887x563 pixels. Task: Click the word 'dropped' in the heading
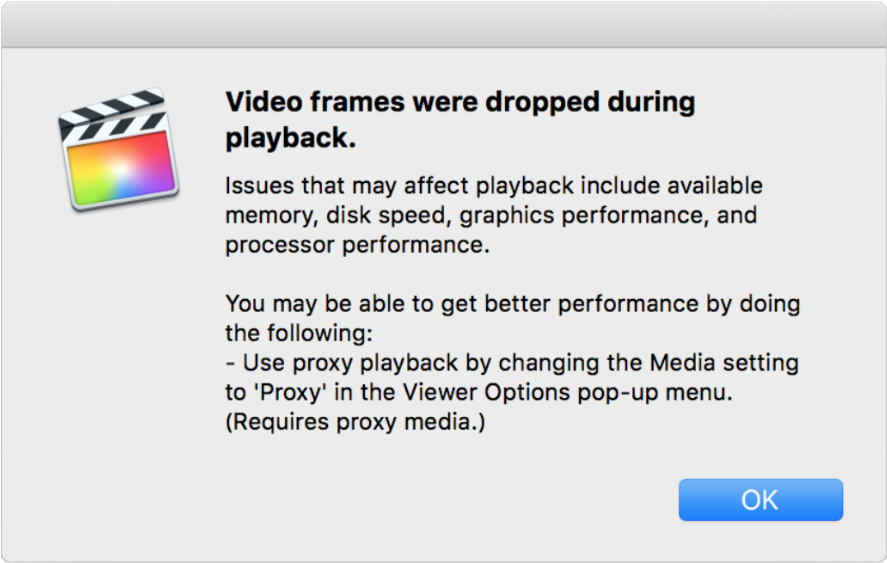542,102
